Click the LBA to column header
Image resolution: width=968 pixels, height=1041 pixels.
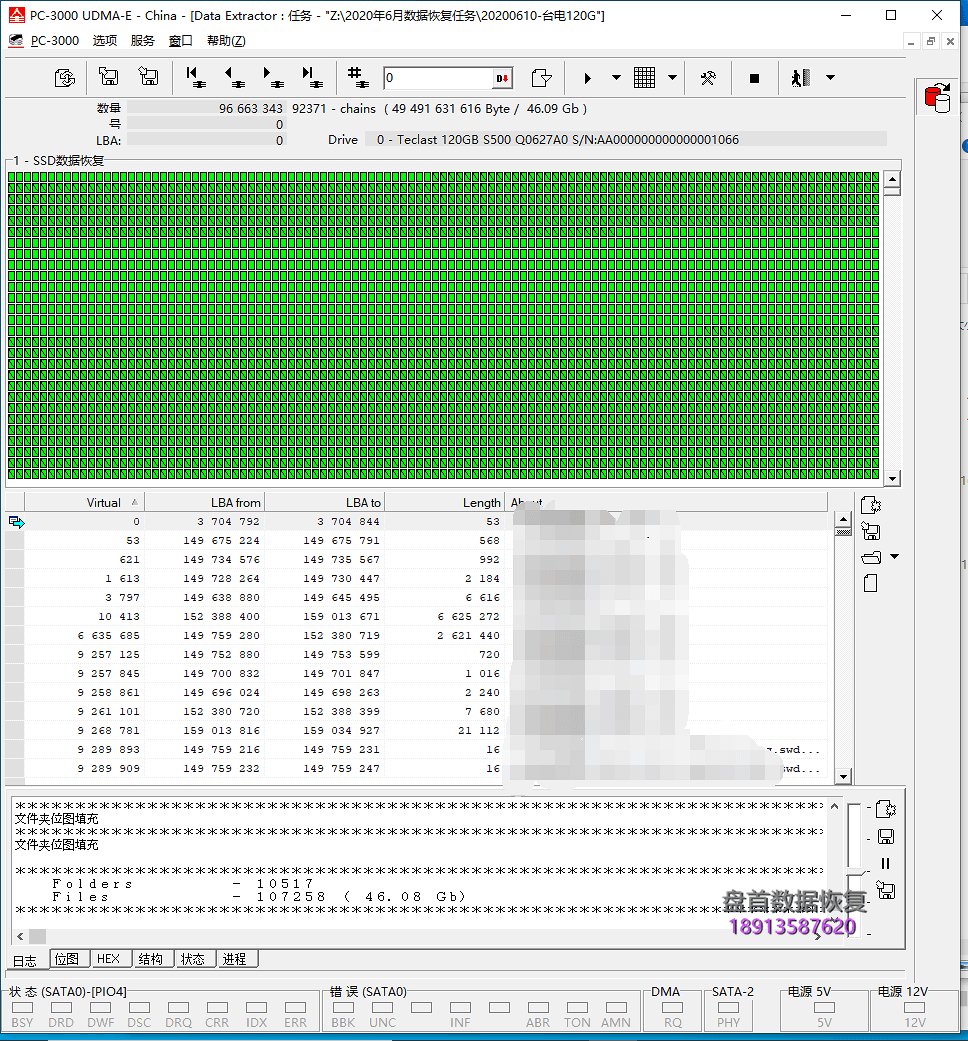point(325,503)
